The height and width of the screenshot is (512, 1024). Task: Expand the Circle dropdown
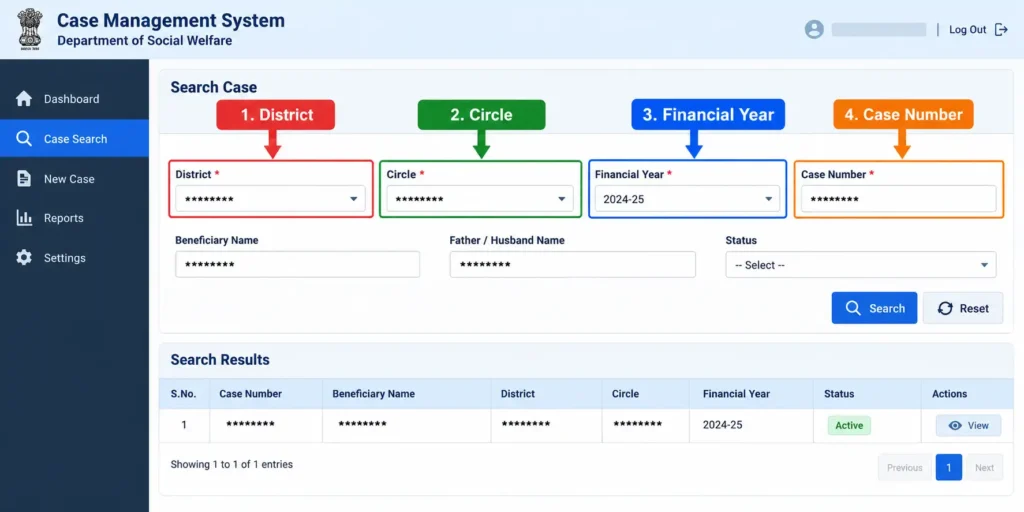pyautogui.click(x=480, y=199)
